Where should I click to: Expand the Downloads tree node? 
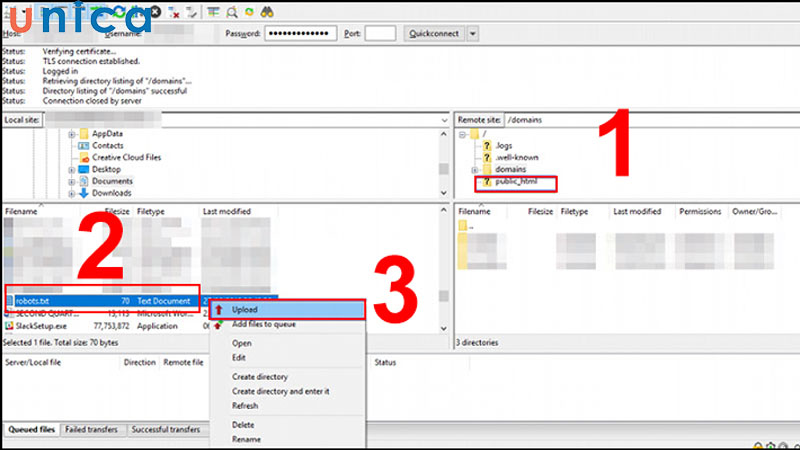click(x=71, y=193)
